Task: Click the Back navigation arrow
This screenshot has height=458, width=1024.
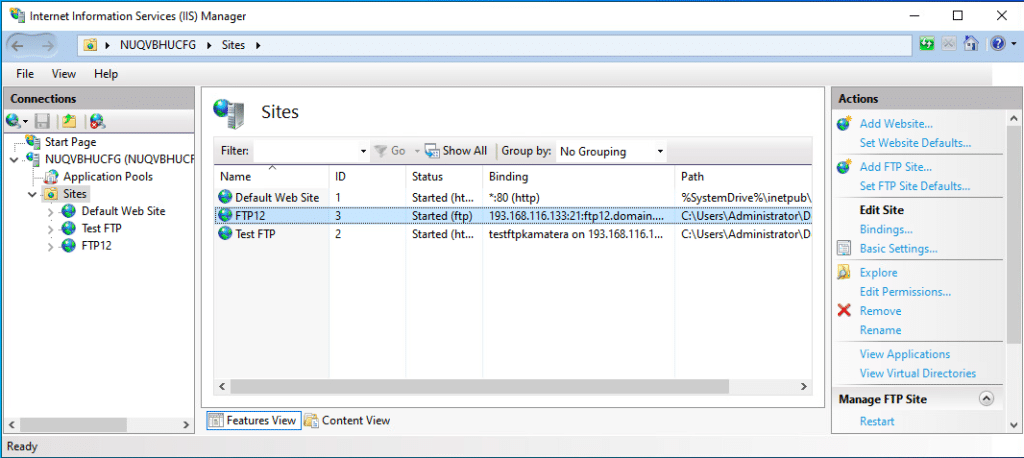Action: (18, 44)
